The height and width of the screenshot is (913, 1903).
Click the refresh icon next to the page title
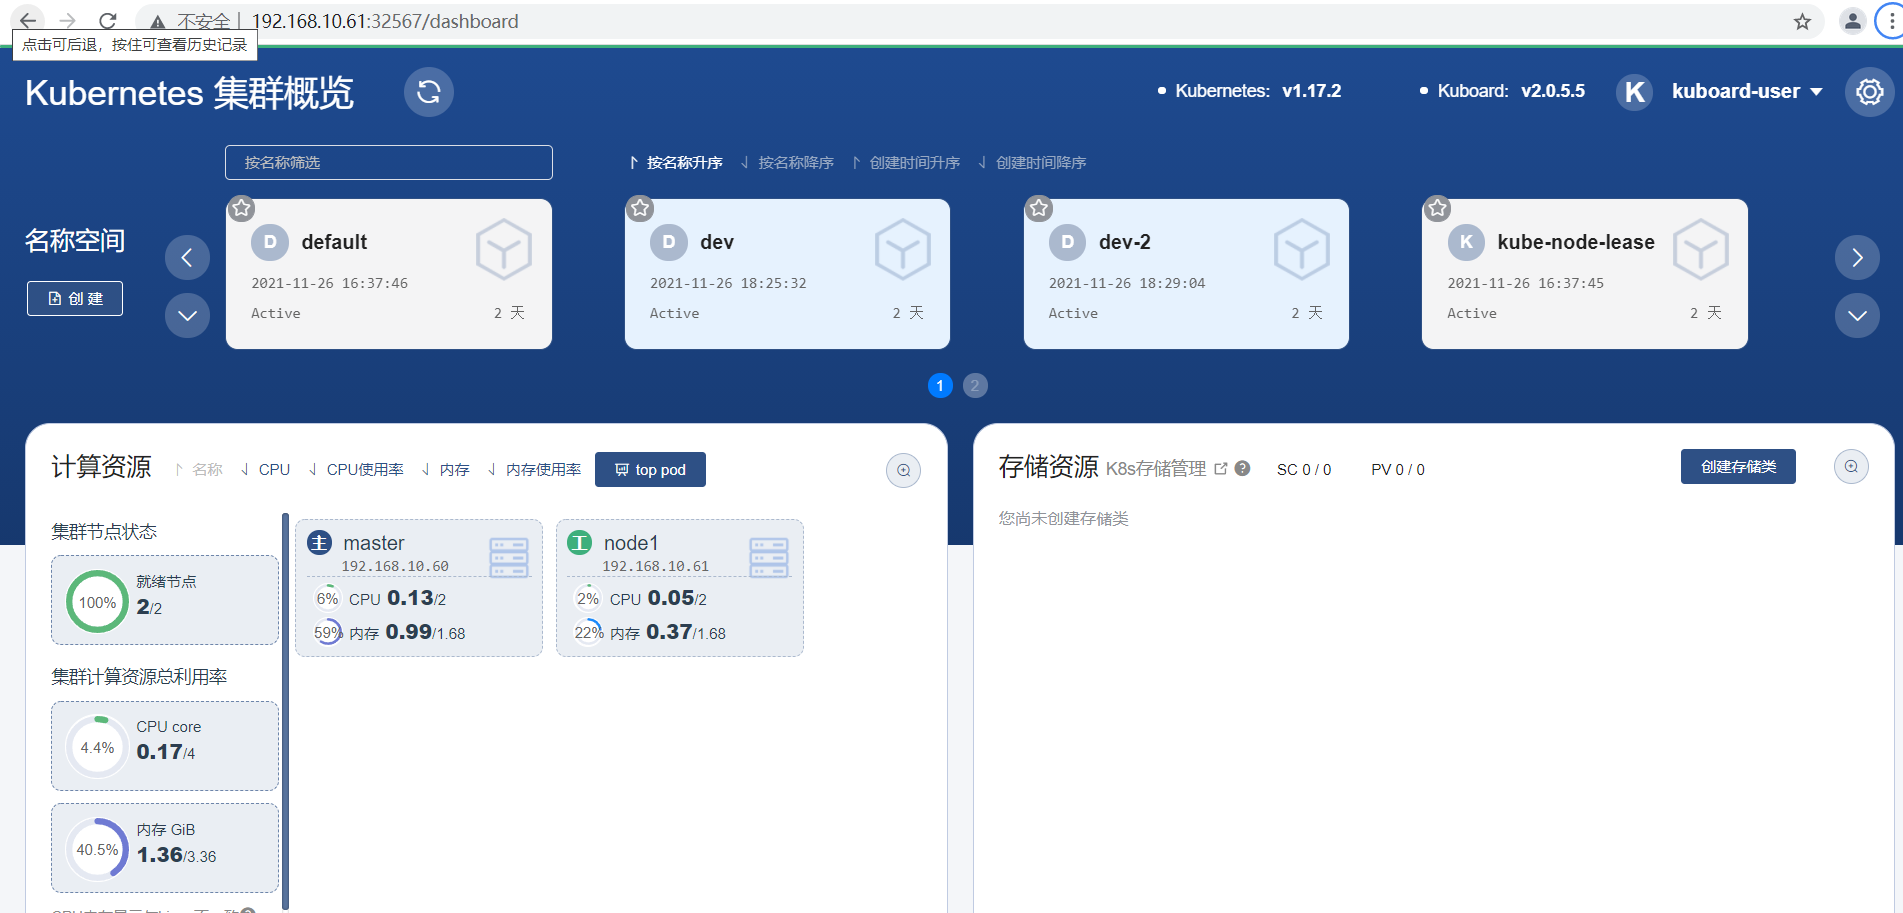point(429,92)
